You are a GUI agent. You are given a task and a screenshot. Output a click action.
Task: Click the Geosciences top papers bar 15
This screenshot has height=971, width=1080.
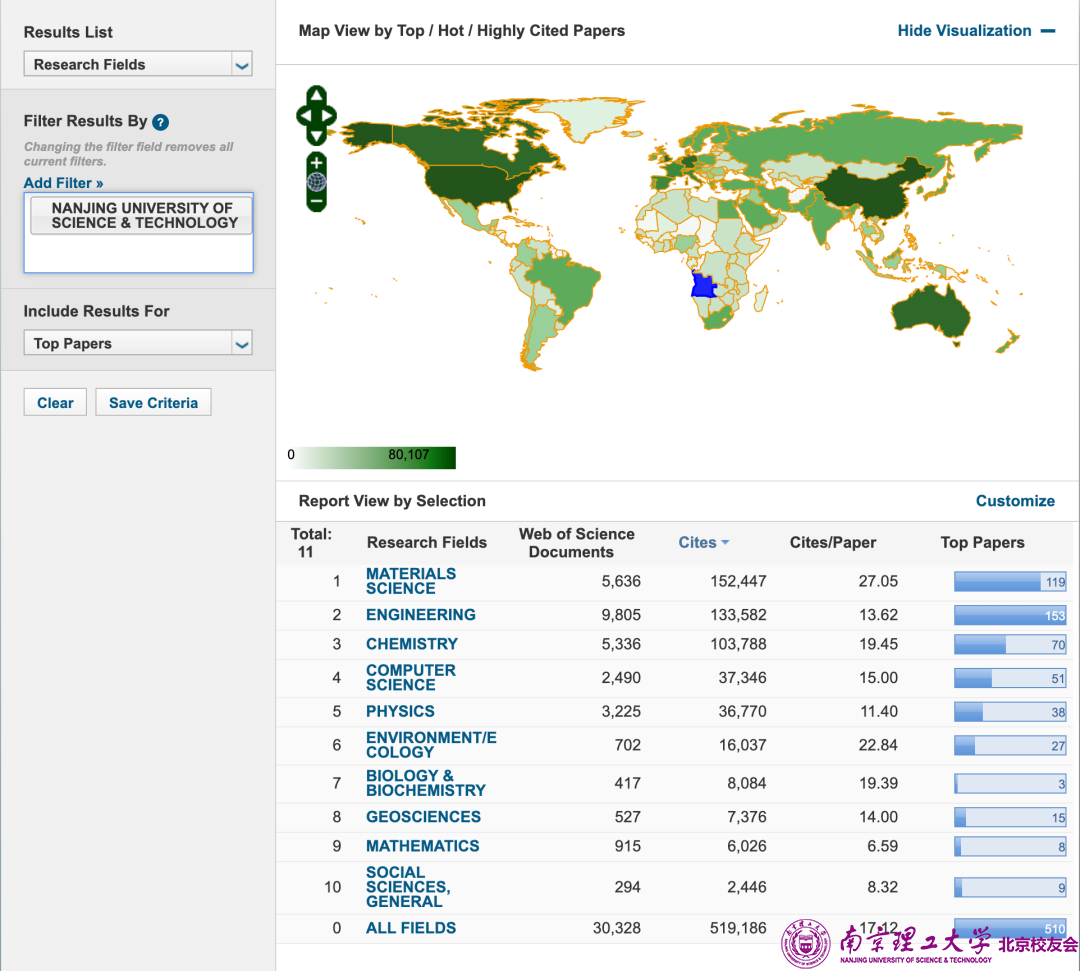1010,817
